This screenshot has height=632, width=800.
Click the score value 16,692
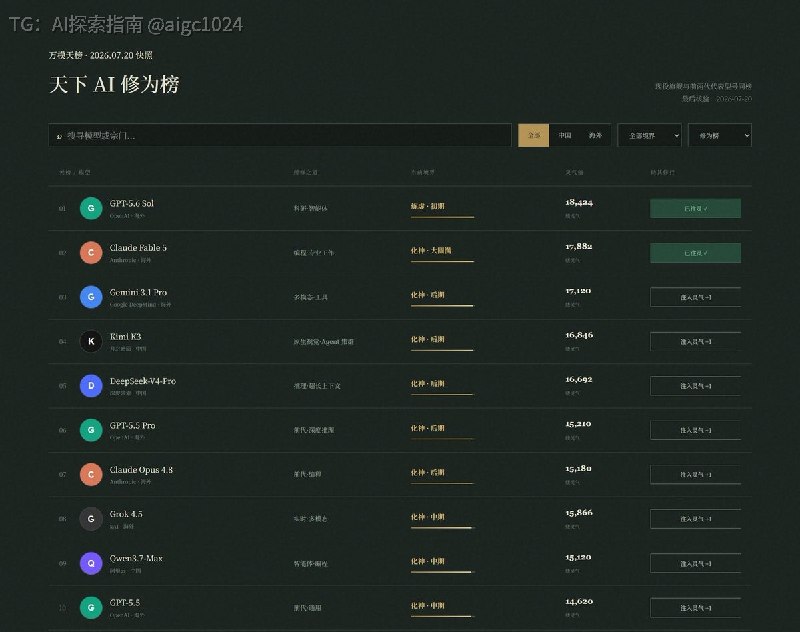click(x=579, y=380)
